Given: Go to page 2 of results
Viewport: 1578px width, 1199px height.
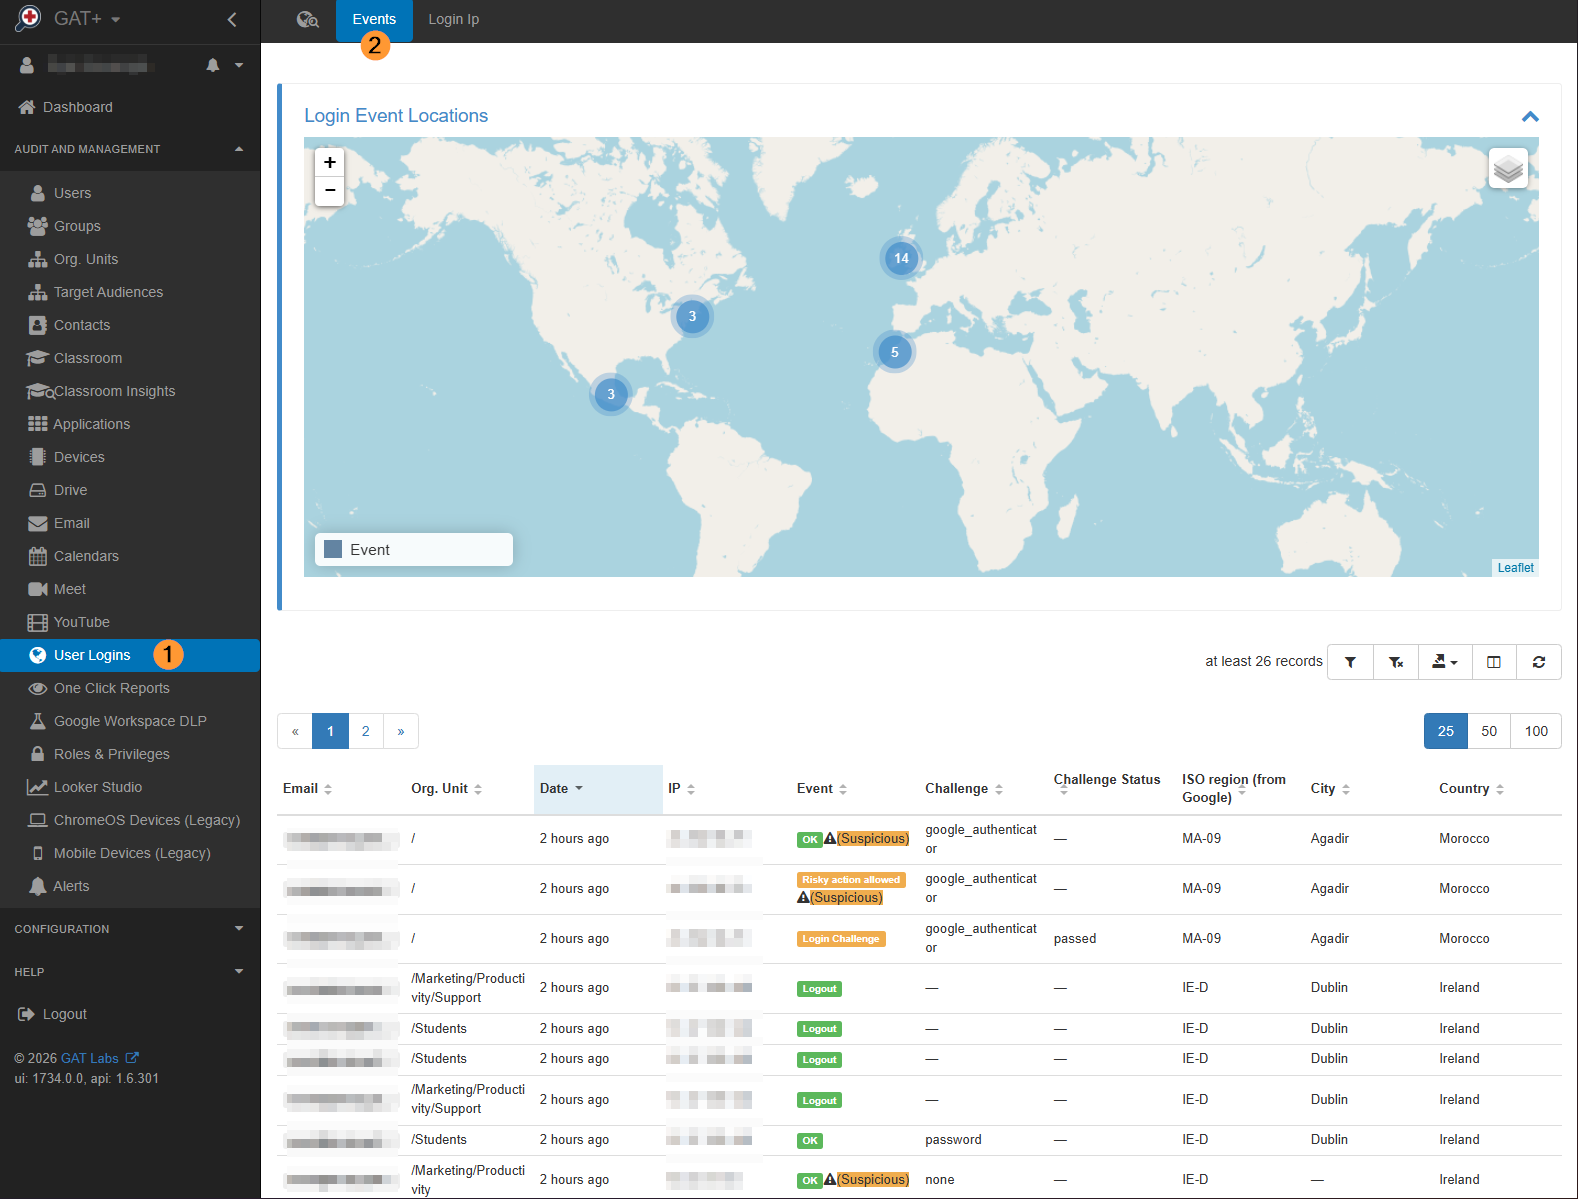Looking at the screenshot, I should [366, 731].
